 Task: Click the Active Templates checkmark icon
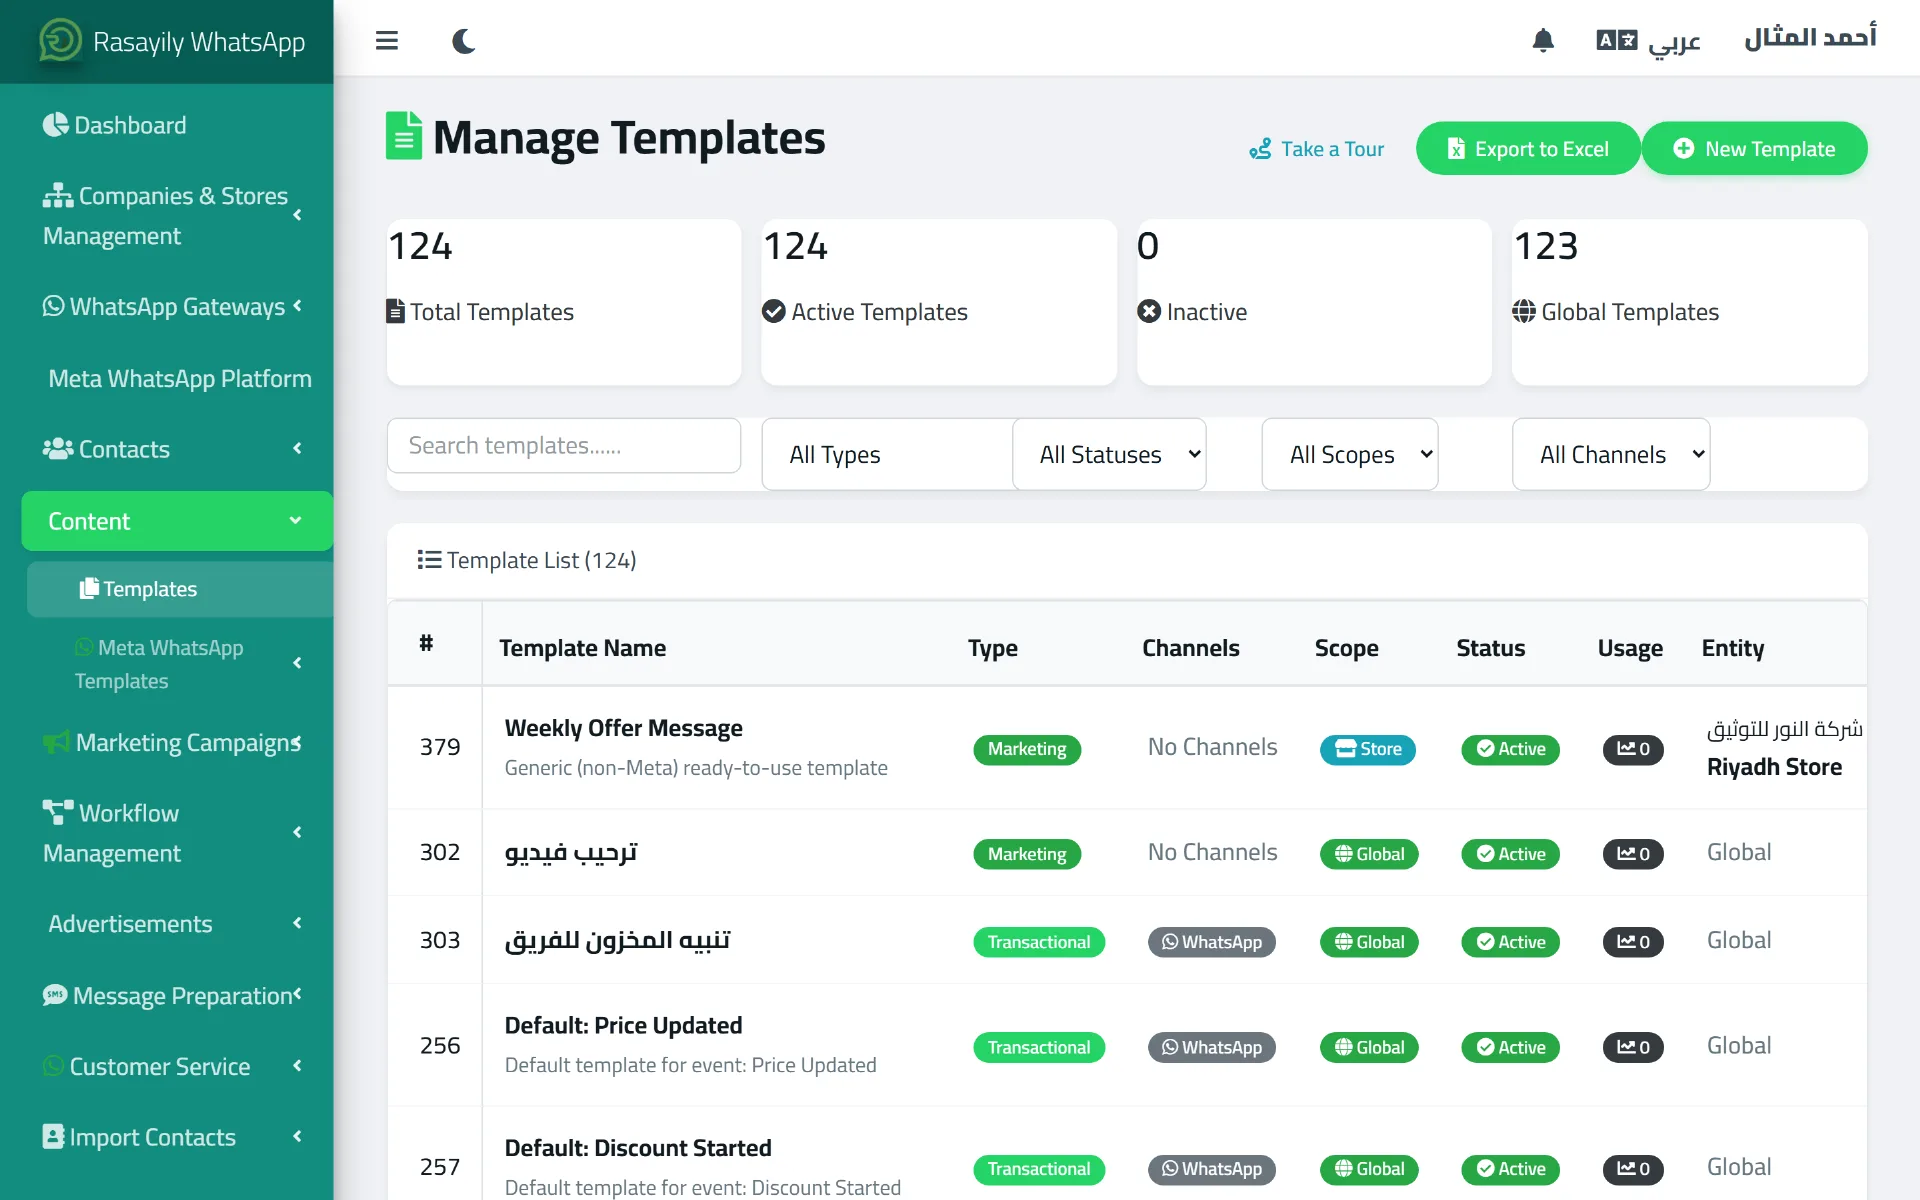click(773, 311)
